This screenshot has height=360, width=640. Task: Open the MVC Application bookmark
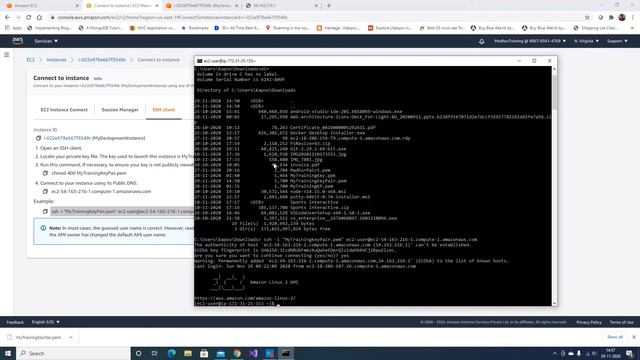coord(152,28)
